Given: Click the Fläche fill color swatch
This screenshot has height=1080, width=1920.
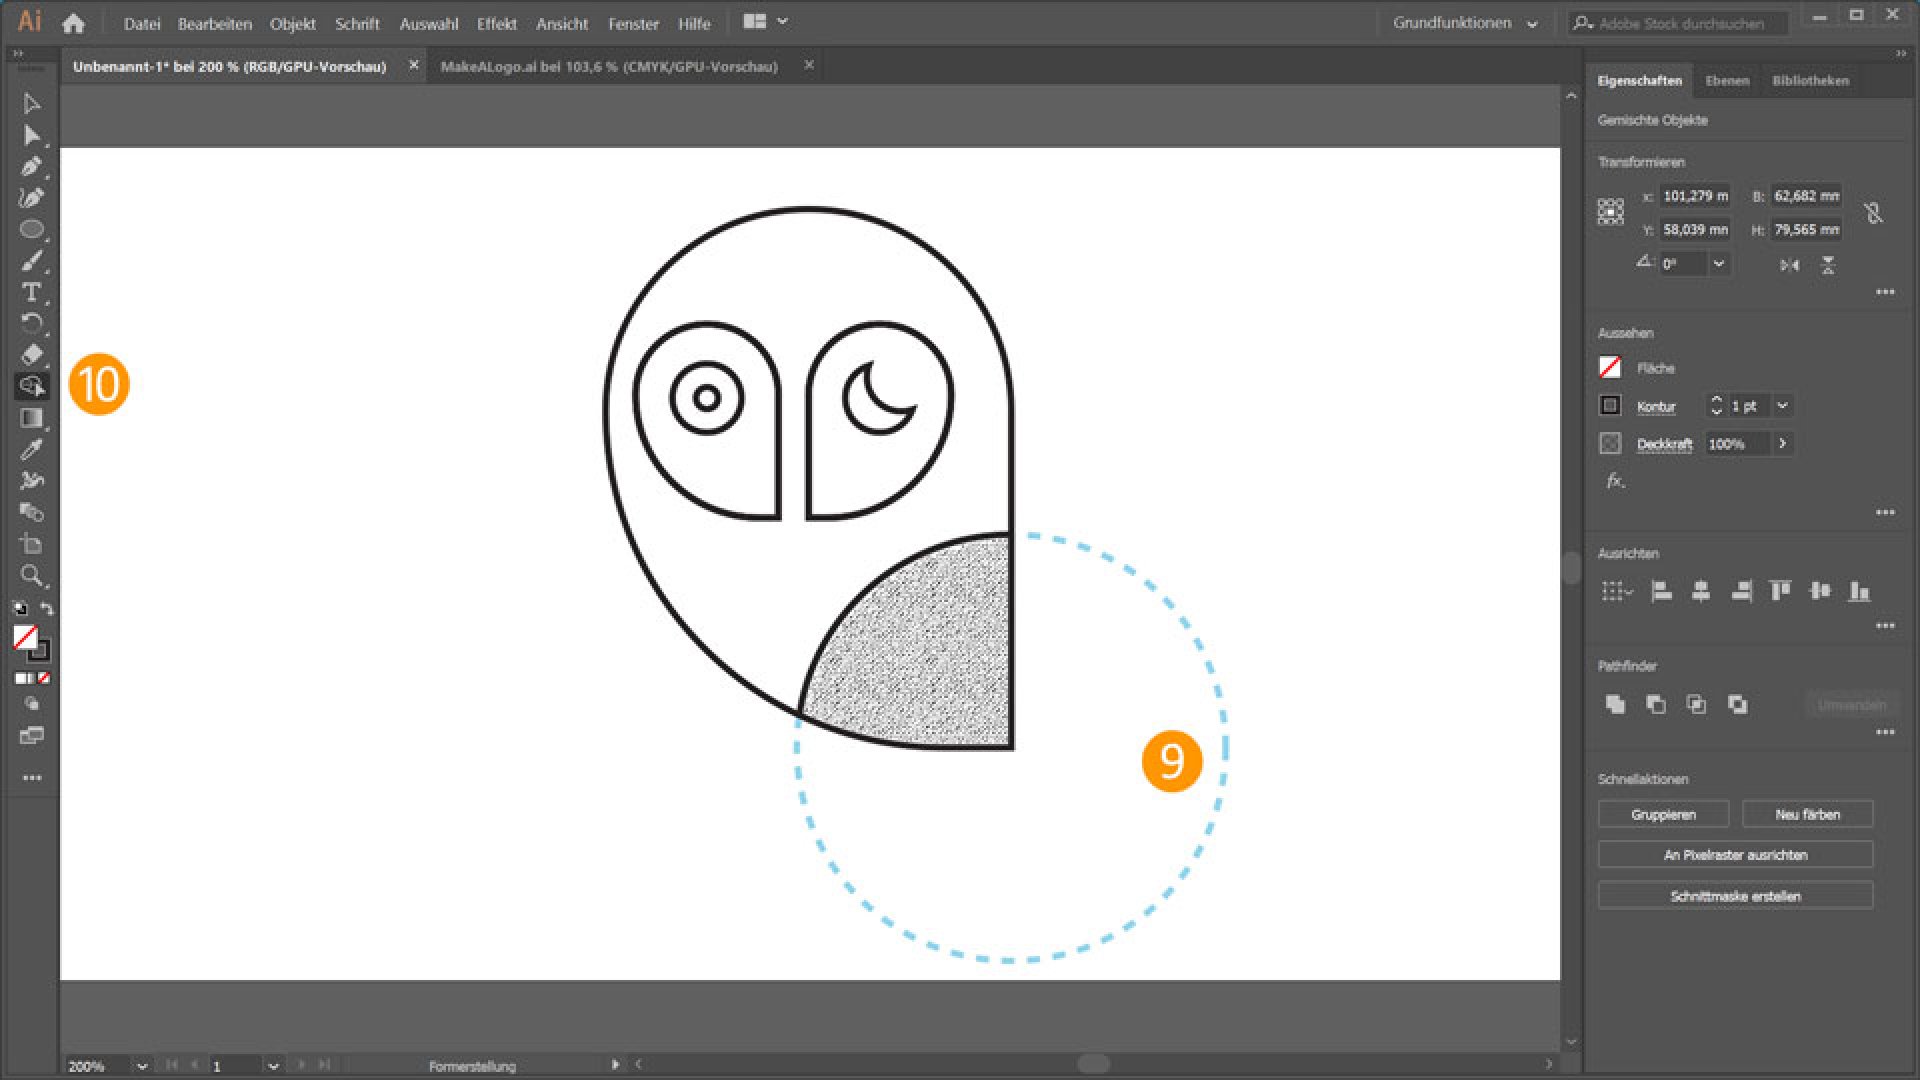Looking at the screenshot, I should point(1610,367).
